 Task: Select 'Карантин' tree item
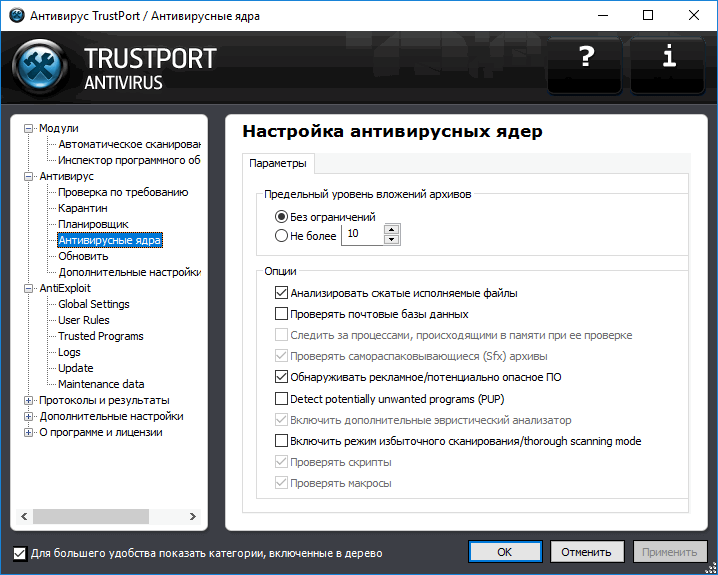click(x=83, y=208)
